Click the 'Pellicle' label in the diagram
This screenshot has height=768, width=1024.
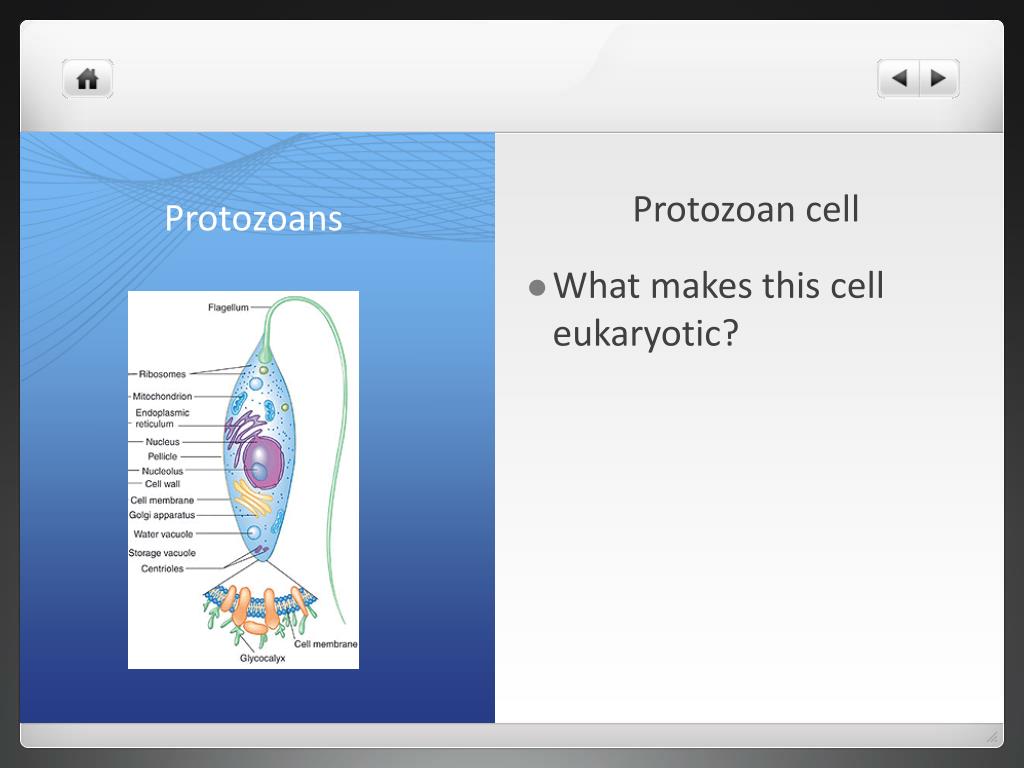(x=163, y=456)
